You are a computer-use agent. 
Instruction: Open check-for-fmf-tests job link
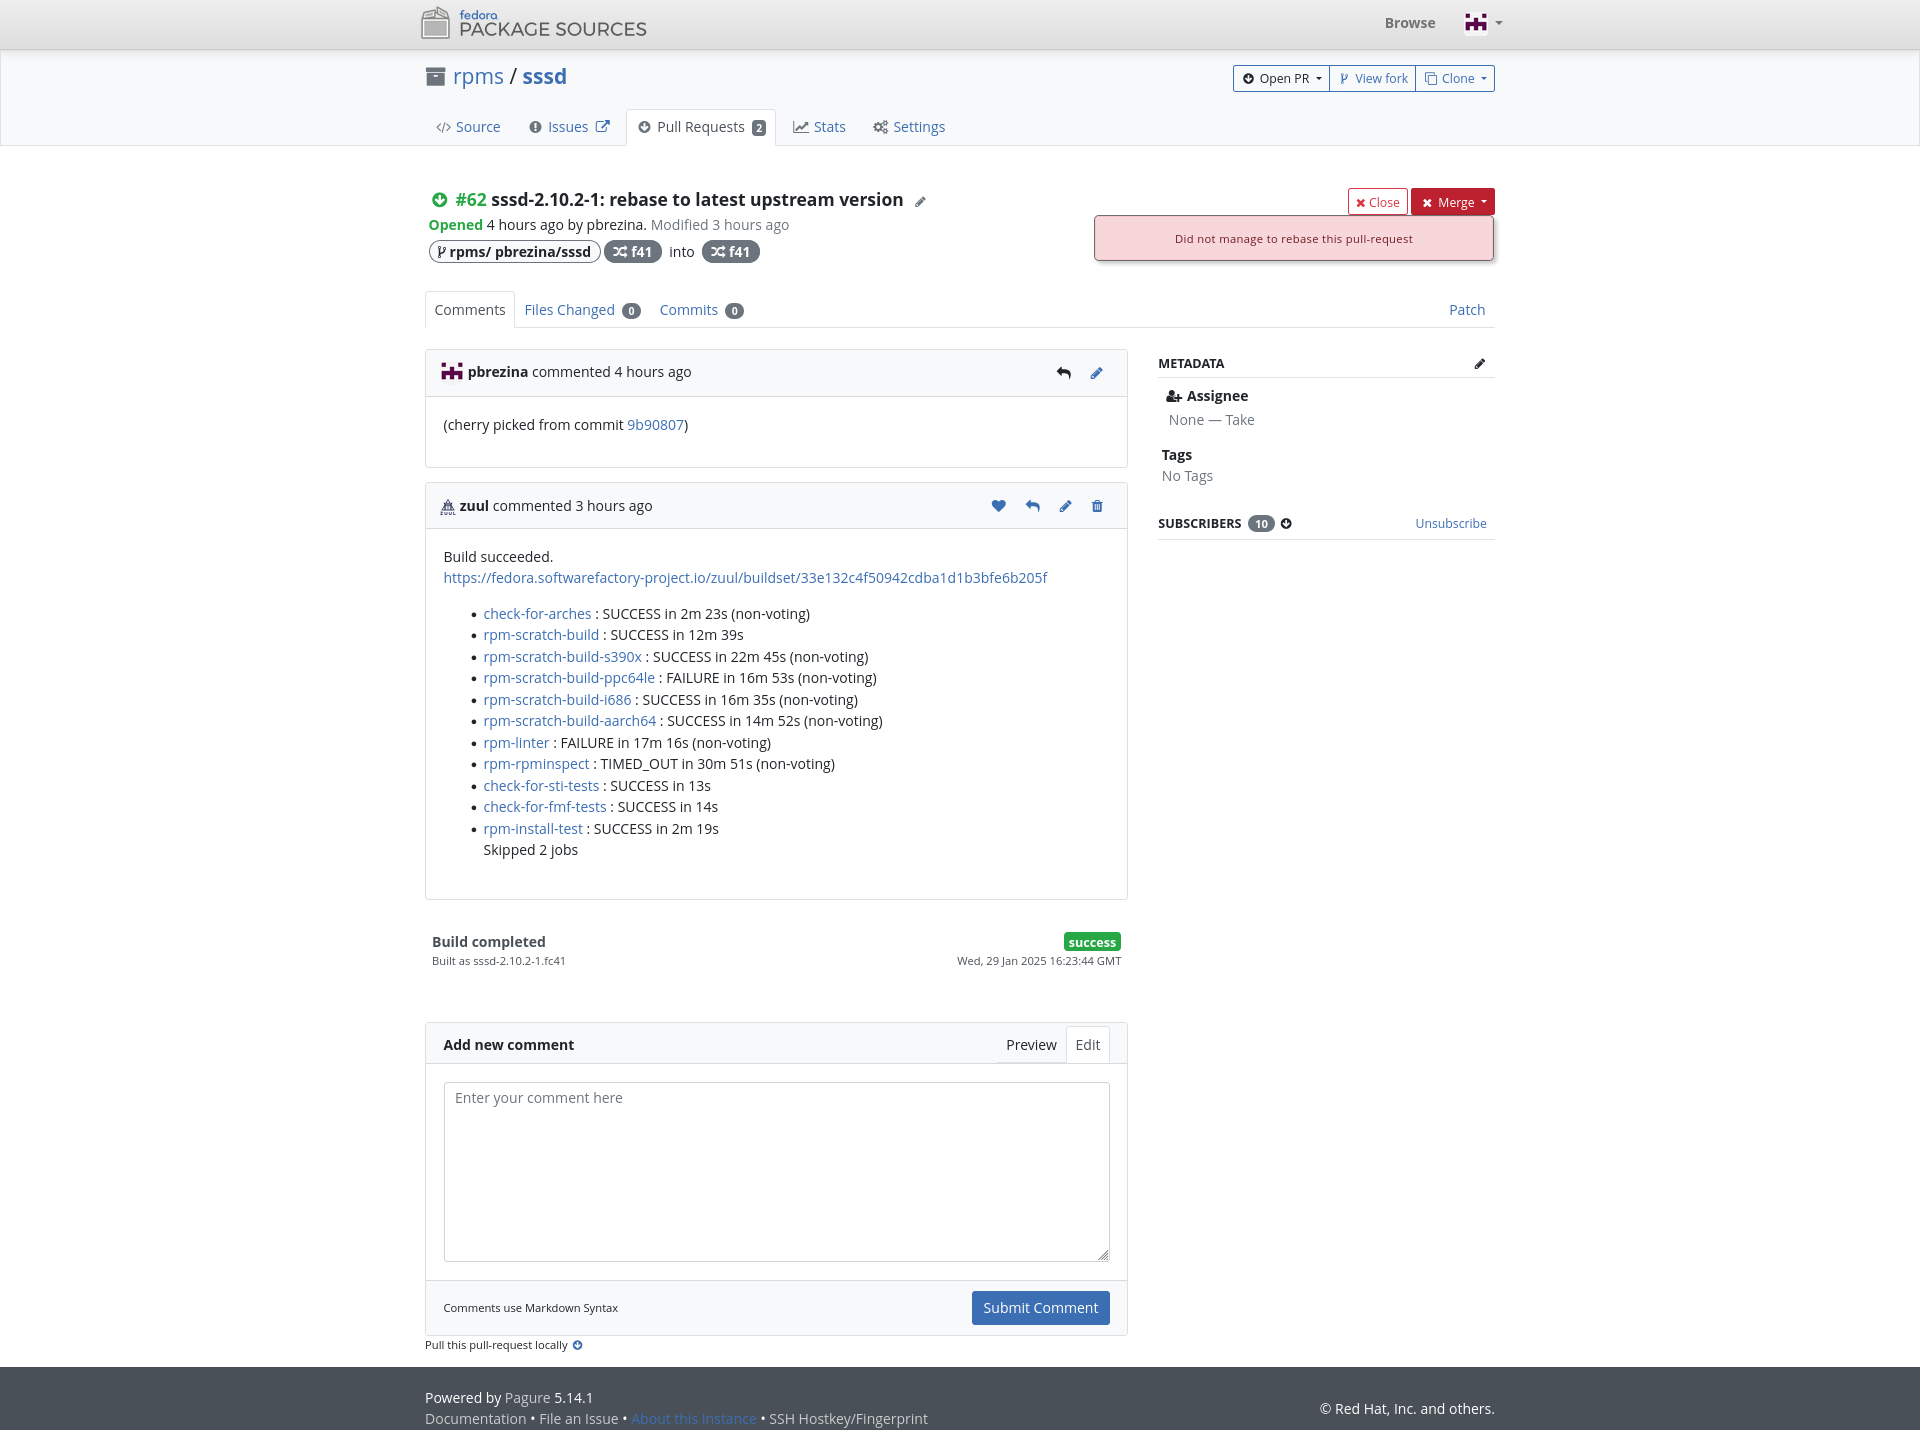click(x=545, y=807)
